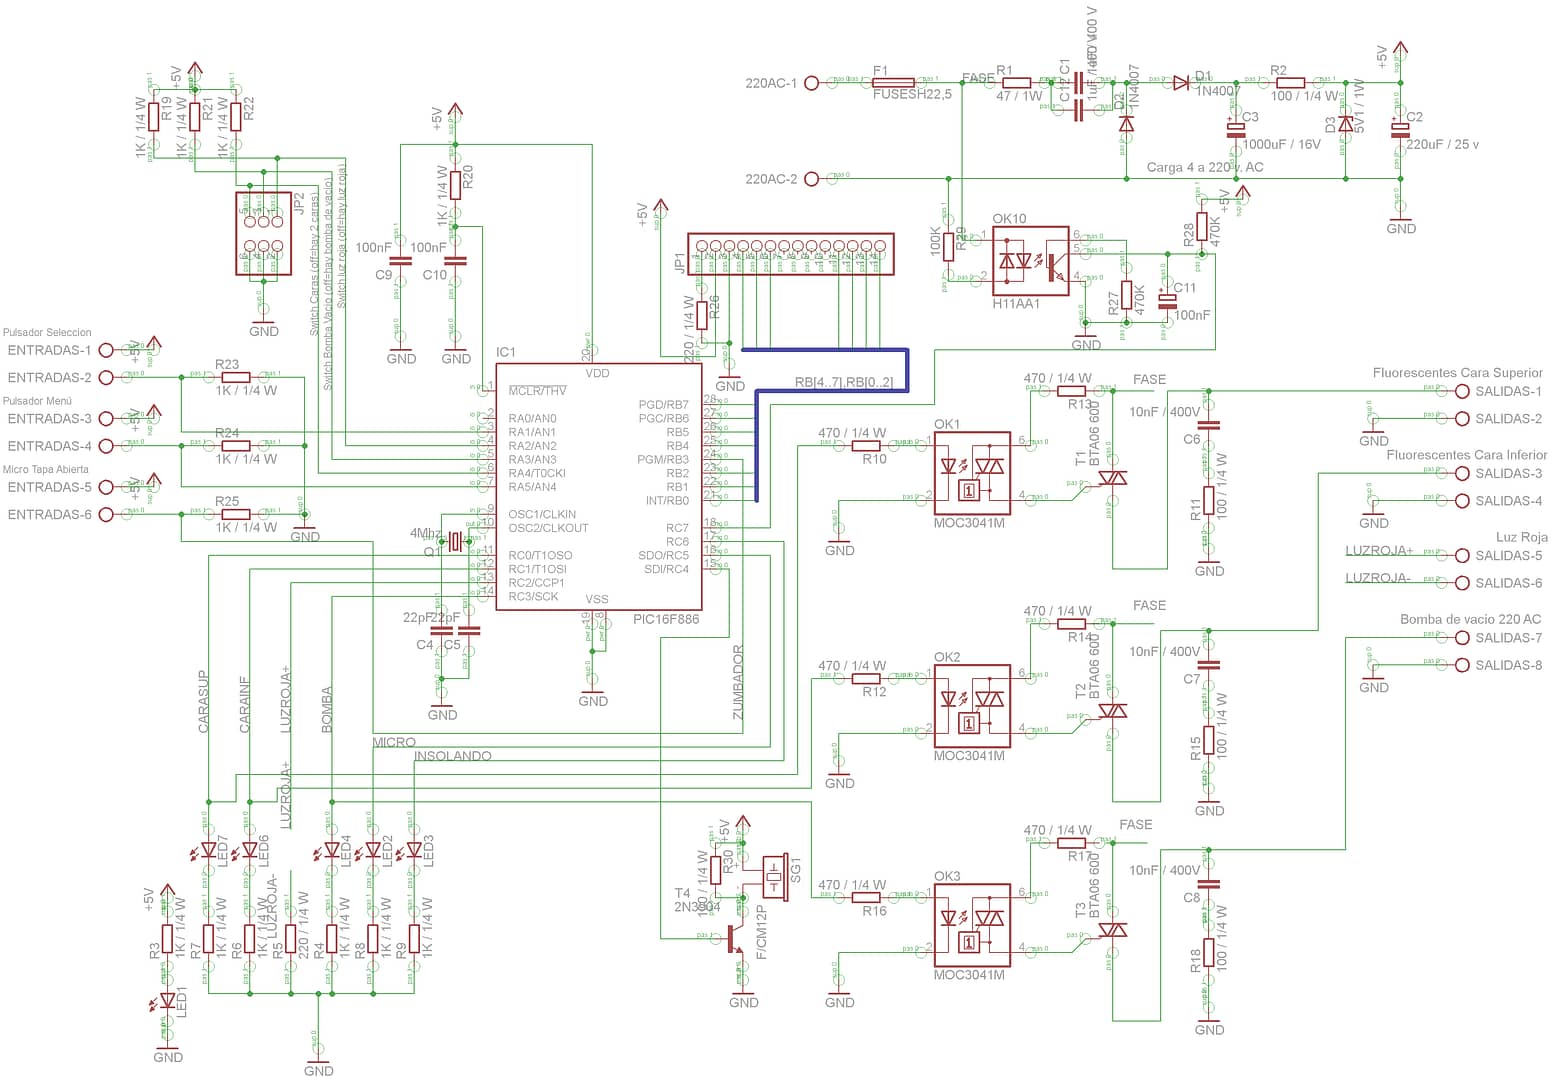The height and width of the screenshot is (1080, 1557).
Task: Click the T2 triac symbol
Action: (x=1112, y=711)
